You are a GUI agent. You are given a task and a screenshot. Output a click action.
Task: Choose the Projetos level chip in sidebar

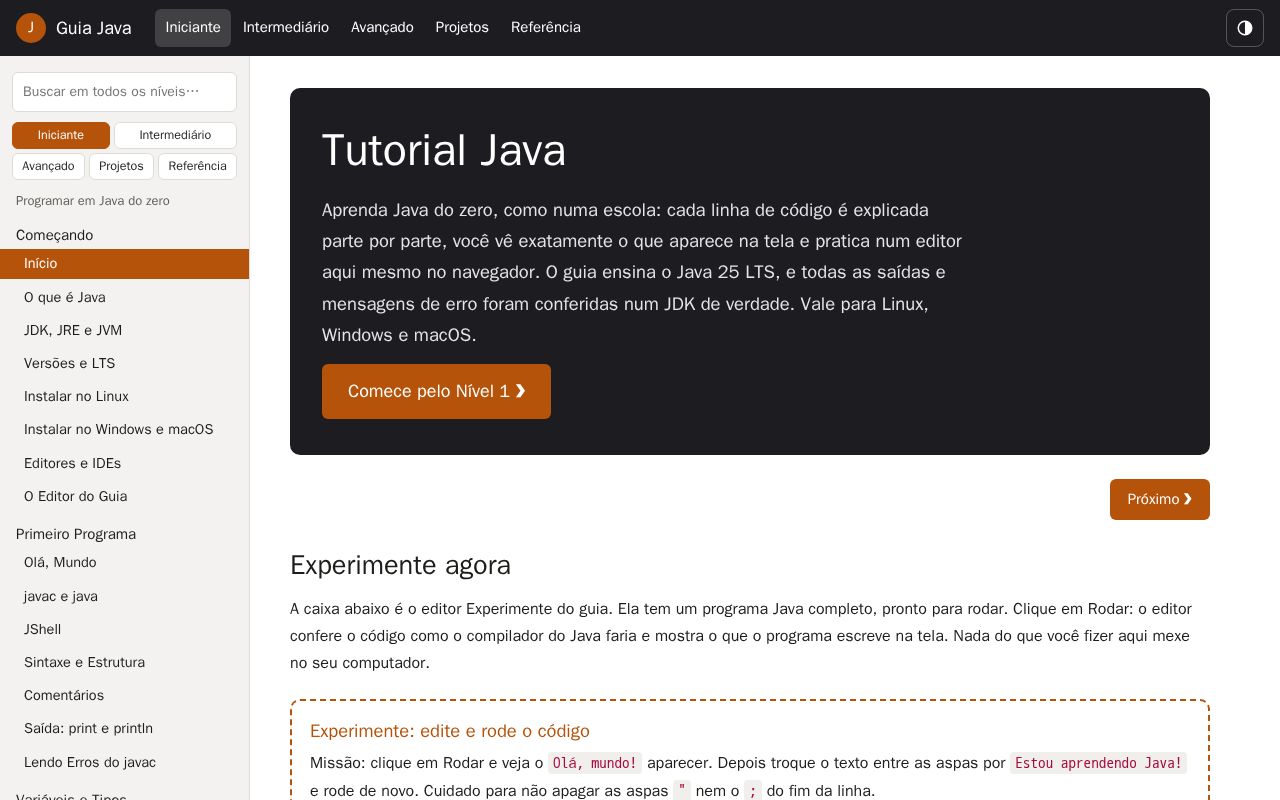click(x=121, y=166)
